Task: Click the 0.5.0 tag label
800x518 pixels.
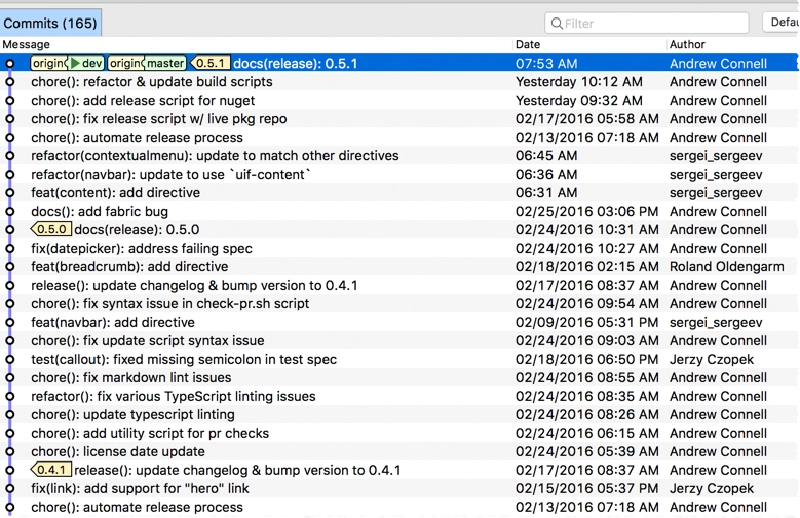Action: point(51,229)
